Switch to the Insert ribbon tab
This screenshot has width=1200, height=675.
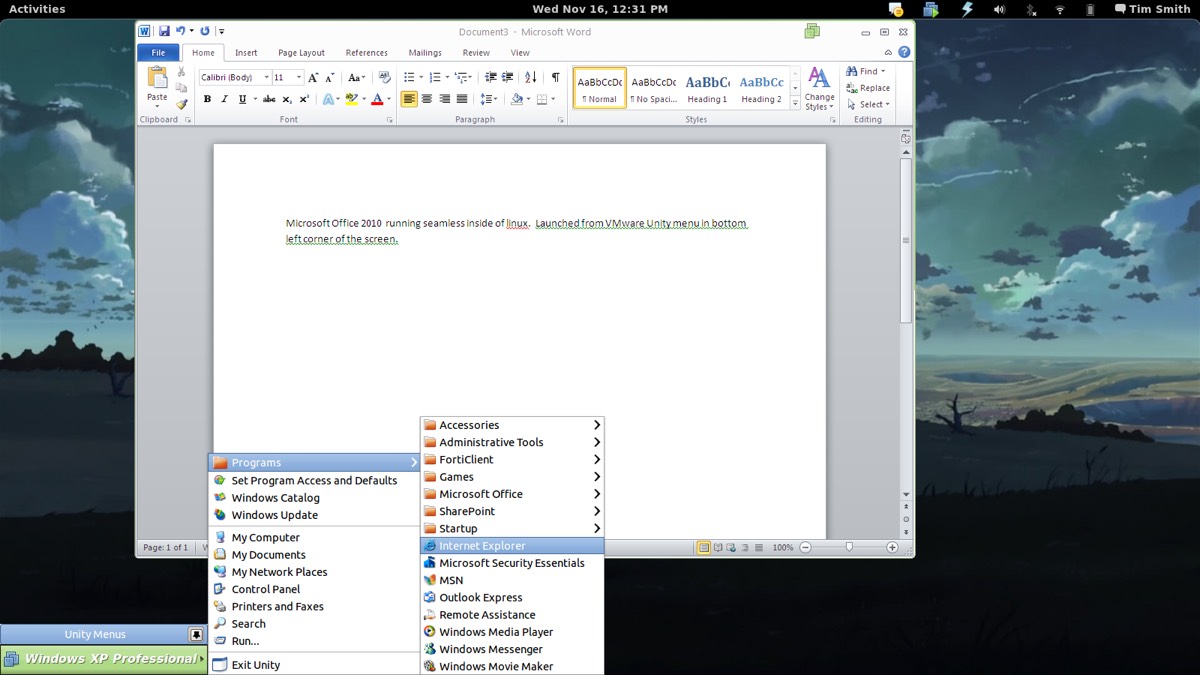click(246, 53)
